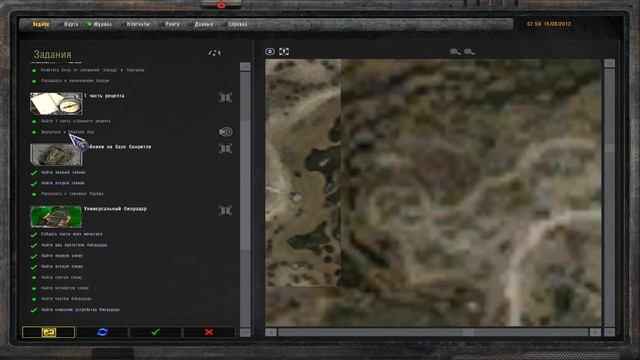Open the Контакты tab
Screen dimensions: 640x360
tap(138, 24)
